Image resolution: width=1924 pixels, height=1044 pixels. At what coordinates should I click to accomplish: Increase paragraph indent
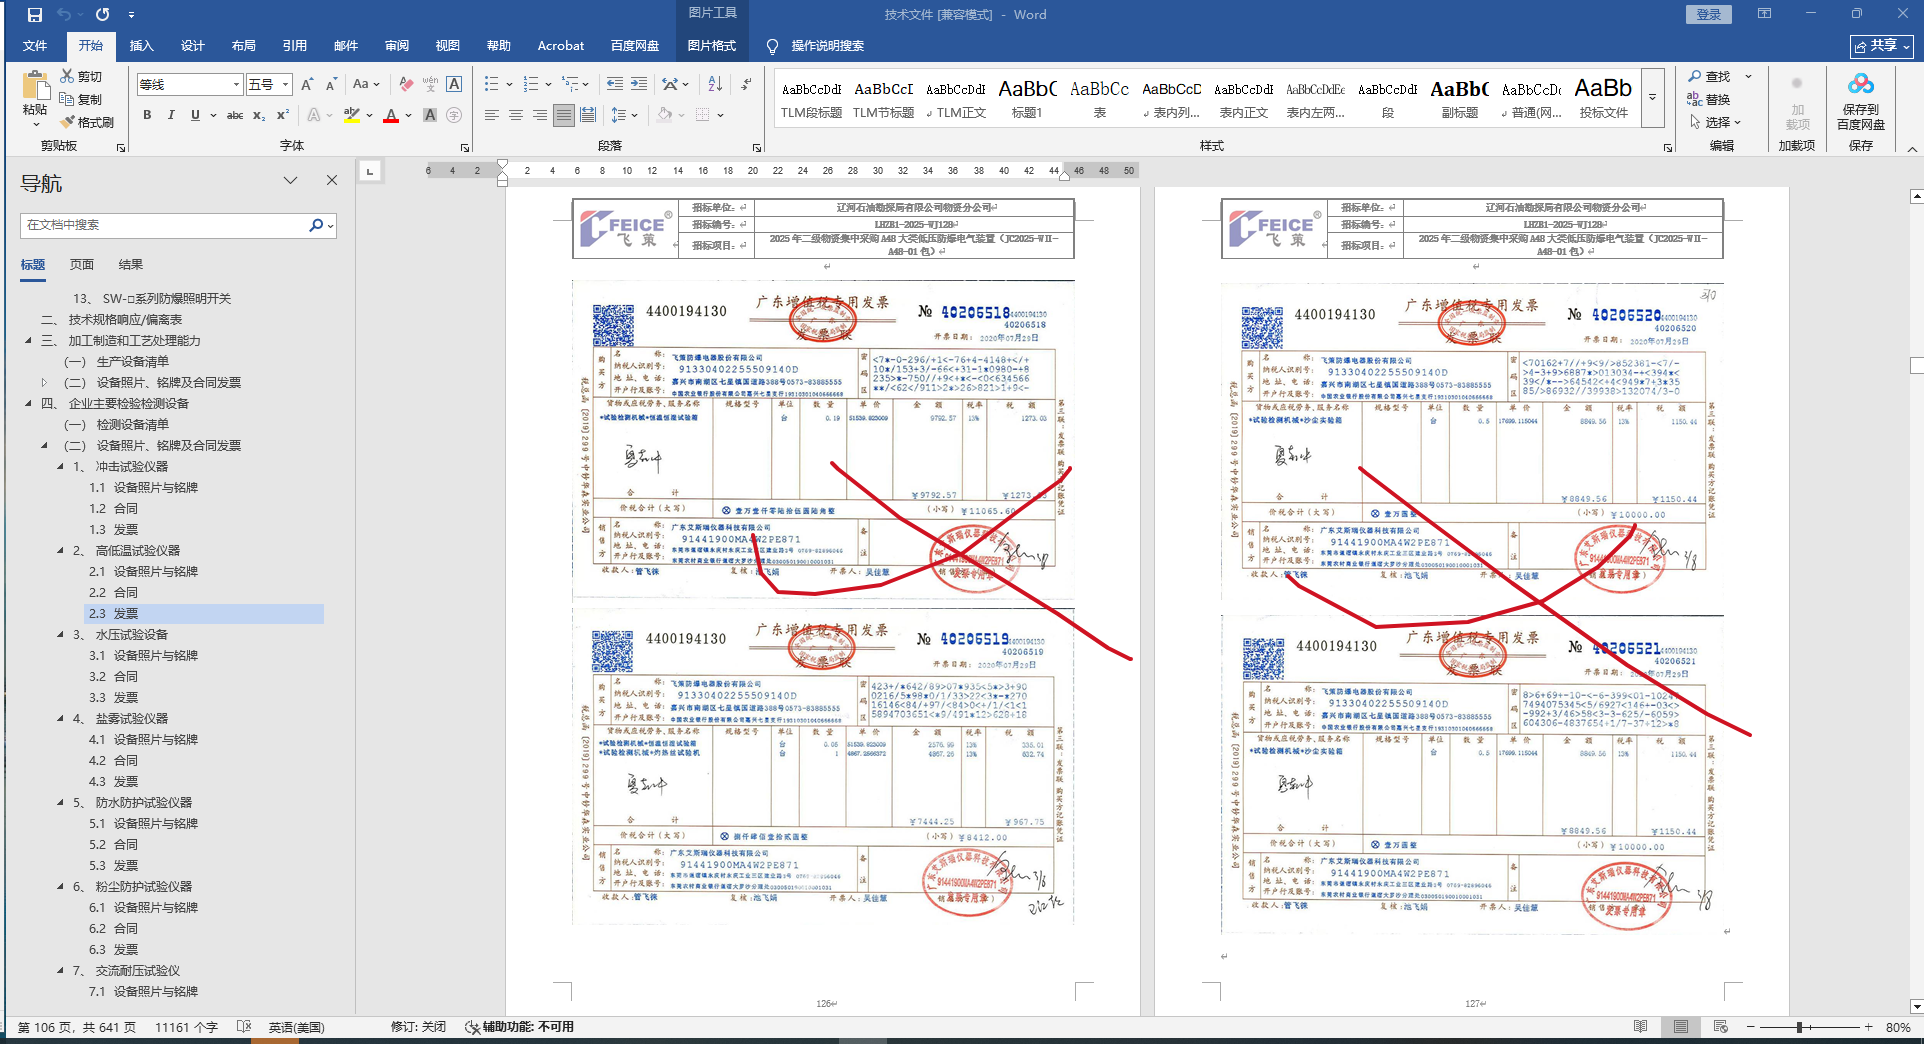pyautogui.click(x=638, y=85)
